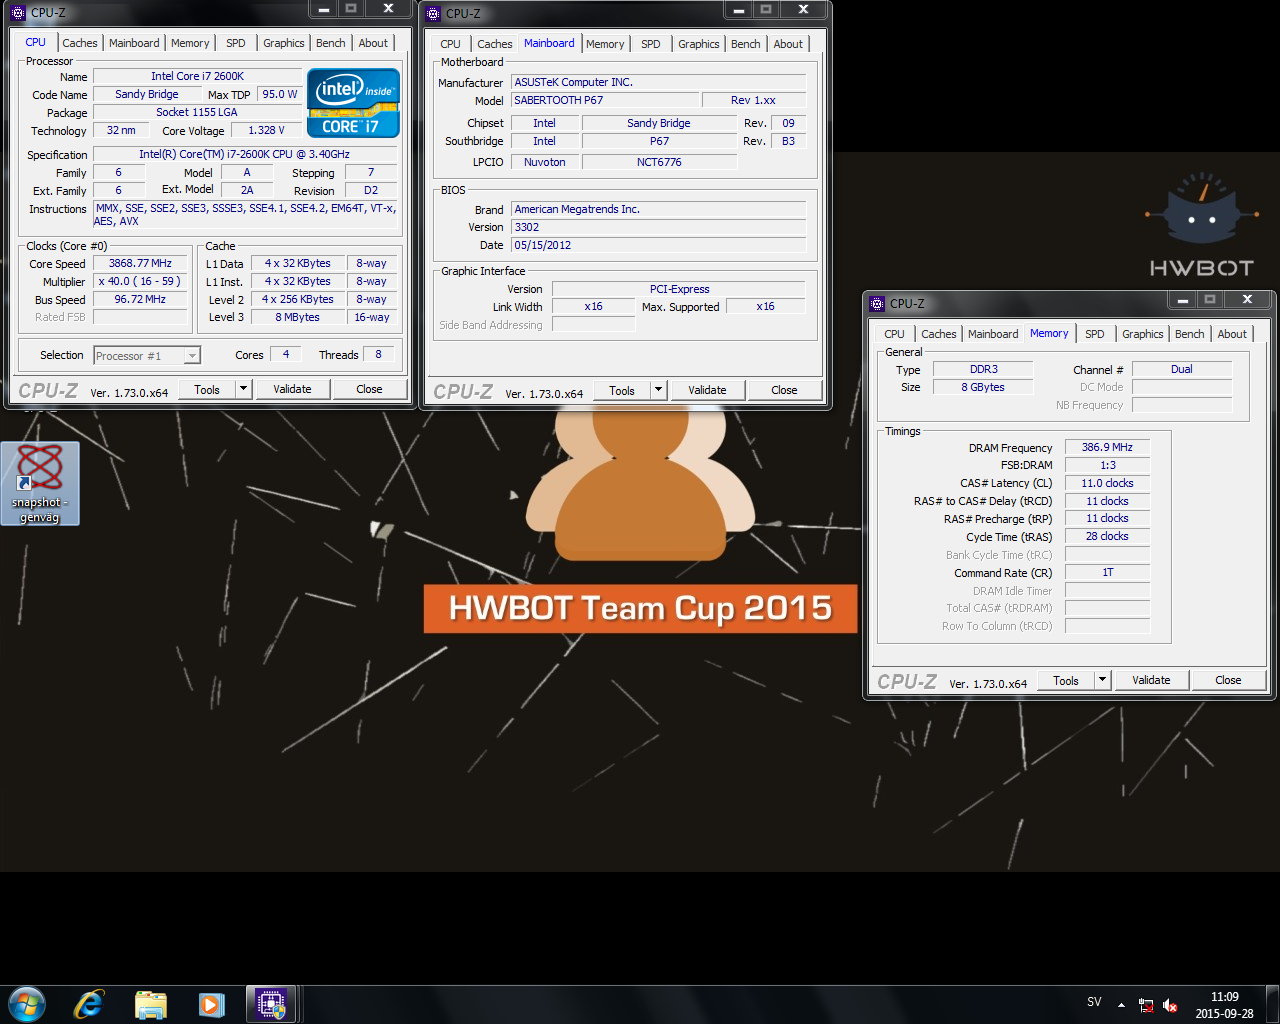Viewport: 1280px width, 1024px height.
Task: Open Mainboard tab in the CPU window
Action: tap(134, 43)
